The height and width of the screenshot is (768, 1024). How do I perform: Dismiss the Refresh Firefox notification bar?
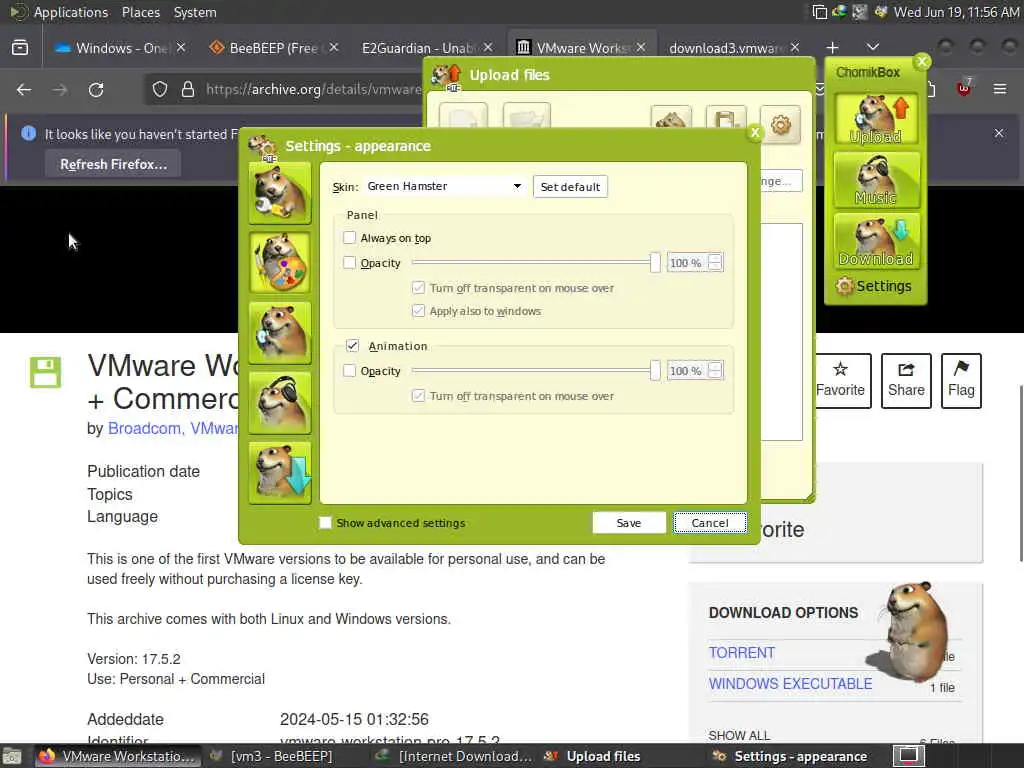point(999,133)
